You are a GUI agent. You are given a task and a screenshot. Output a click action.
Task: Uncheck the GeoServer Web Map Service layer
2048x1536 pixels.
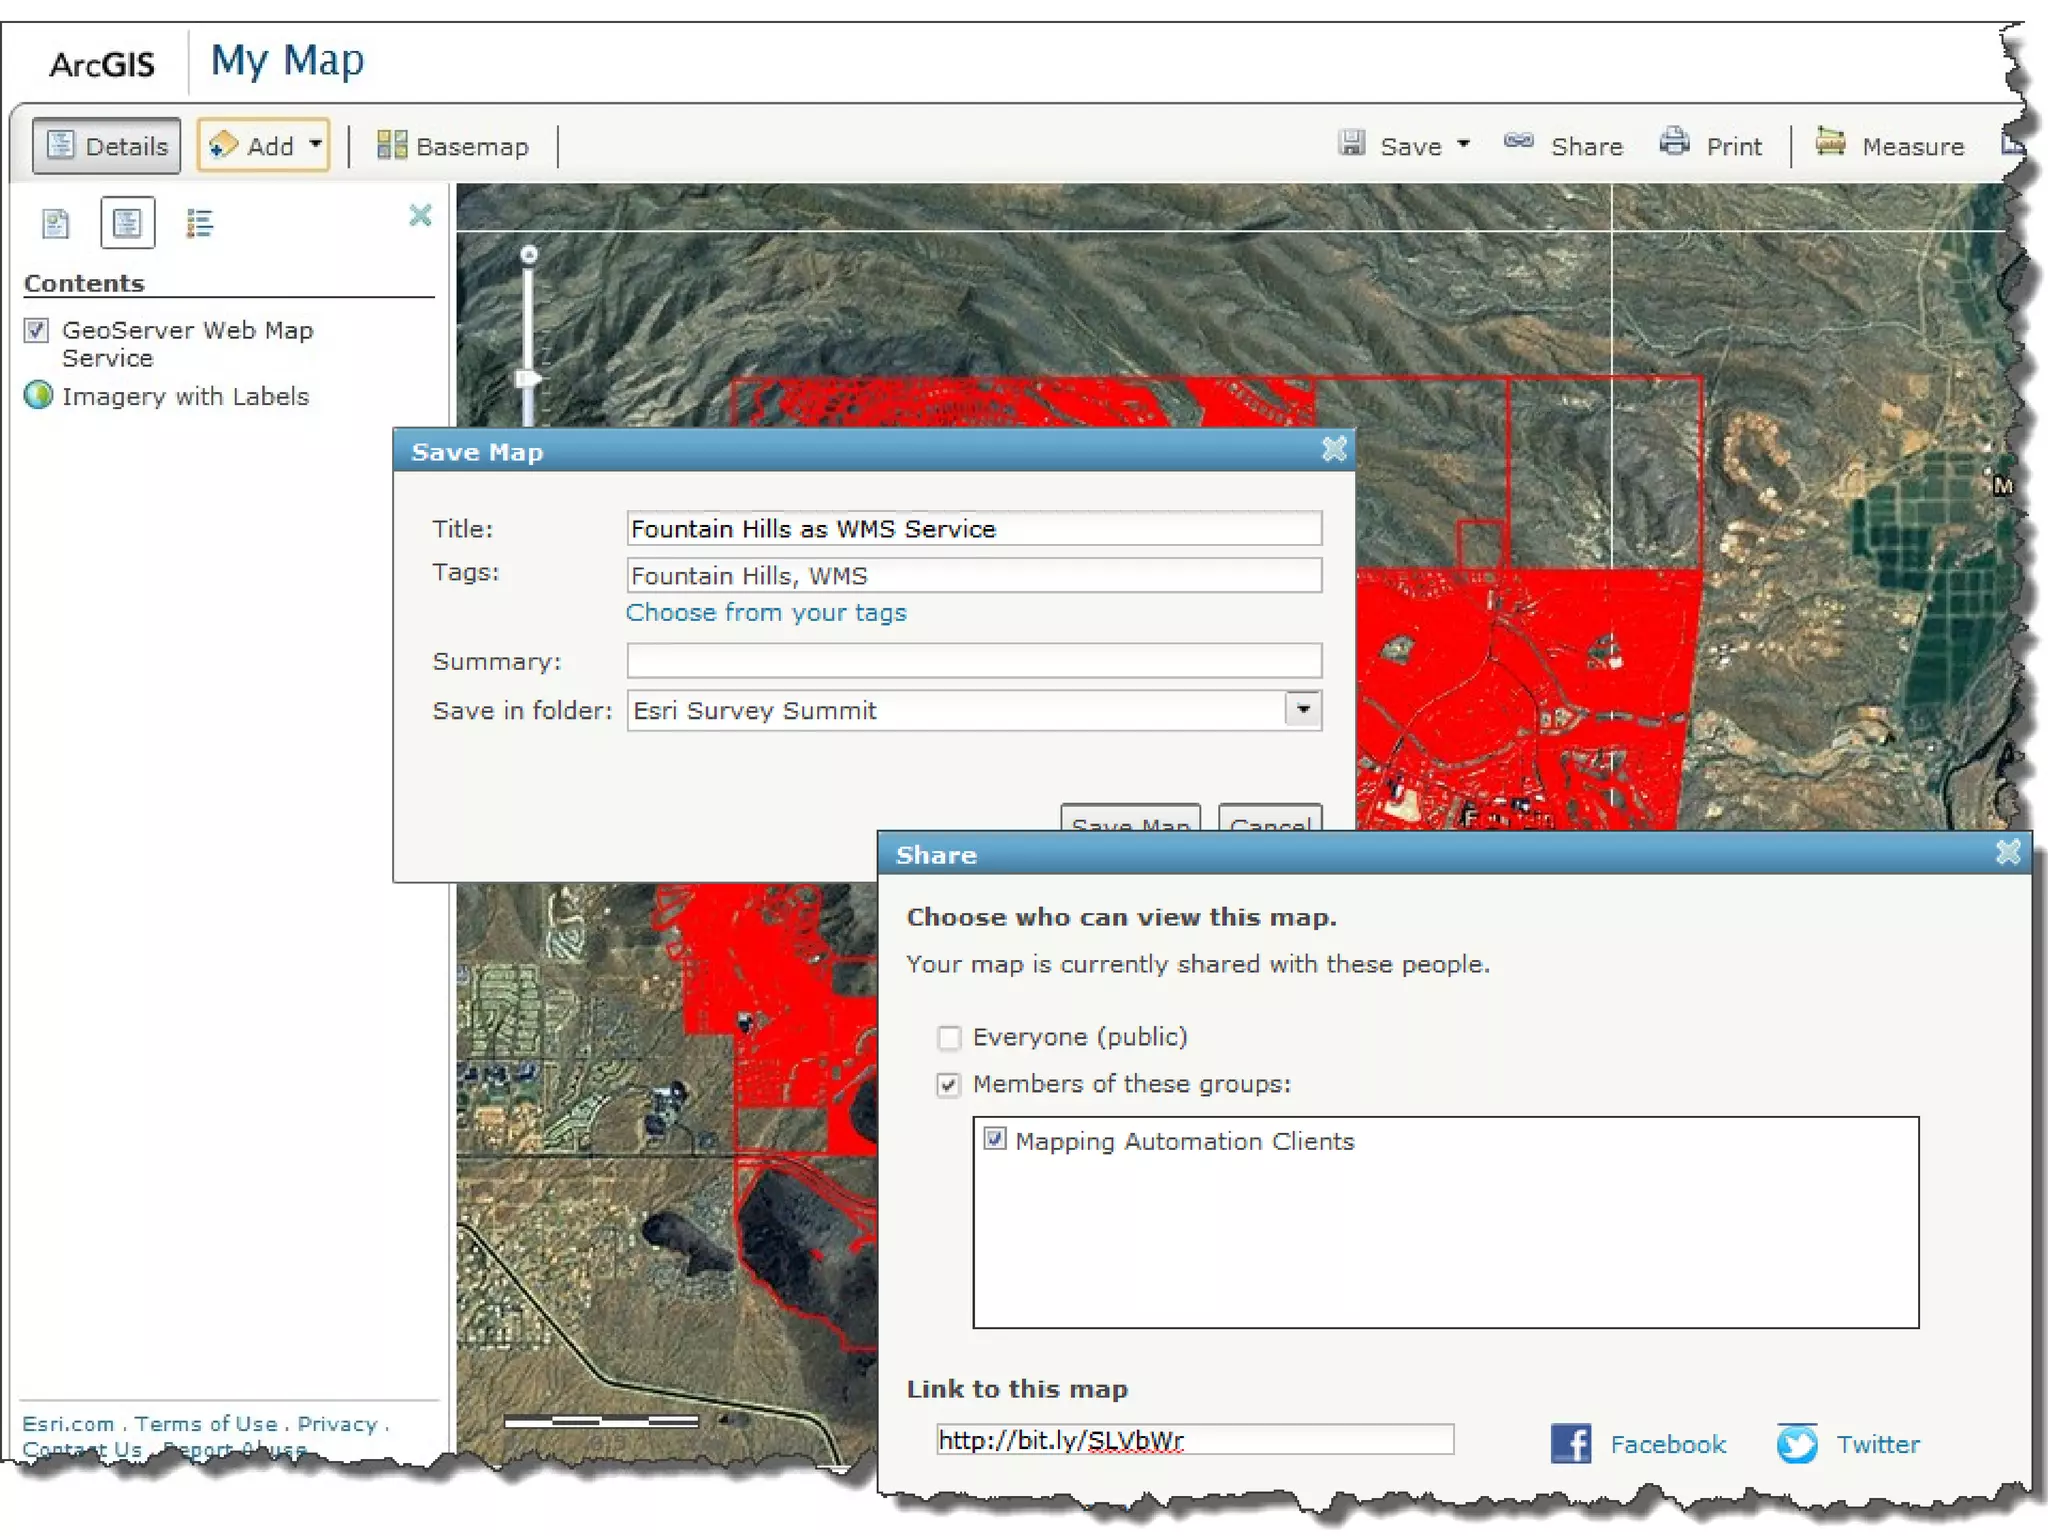(x=37, y=330)
